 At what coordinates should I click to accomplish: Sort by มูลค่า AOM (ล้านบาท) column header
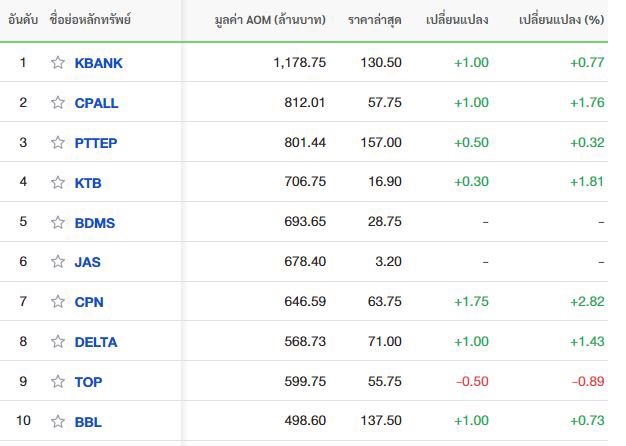pos(270,20)
